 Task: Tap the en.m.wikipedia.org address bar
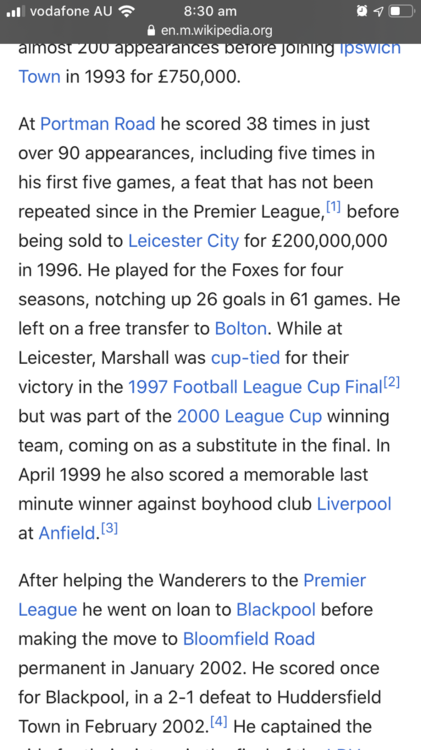coord(210,31)
